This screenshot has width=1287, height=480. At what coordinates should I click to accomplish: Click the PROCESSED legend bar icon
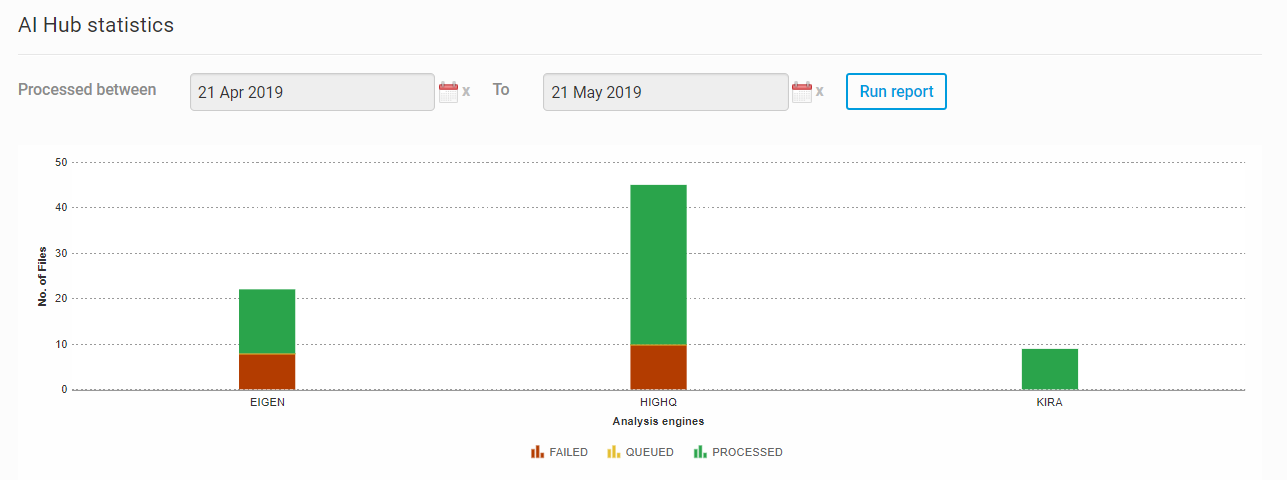700,452
